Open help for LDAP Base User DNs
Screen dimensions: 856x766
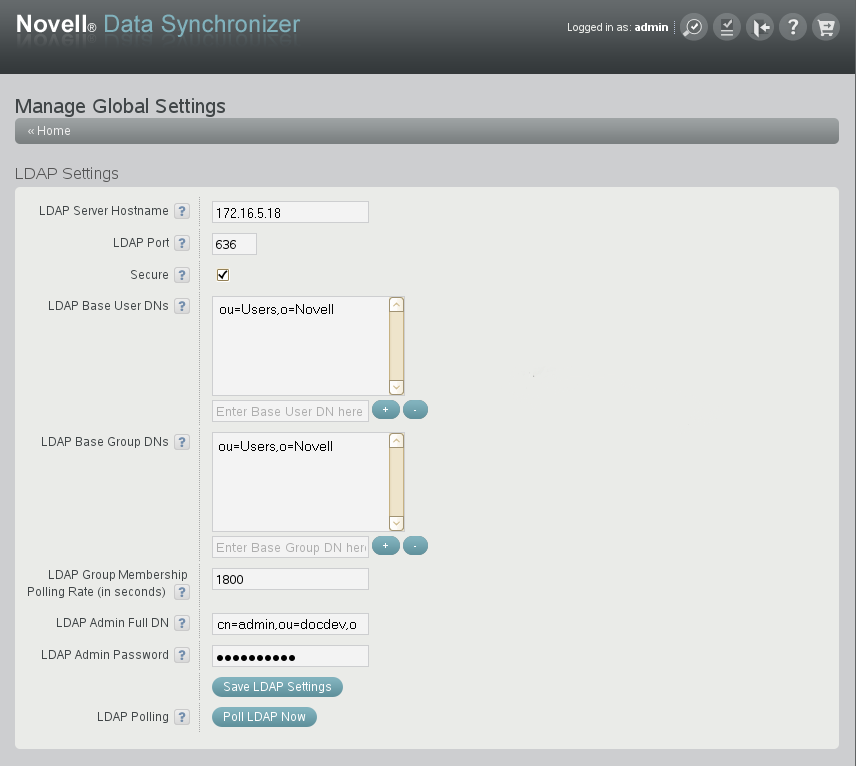[182, 306]
